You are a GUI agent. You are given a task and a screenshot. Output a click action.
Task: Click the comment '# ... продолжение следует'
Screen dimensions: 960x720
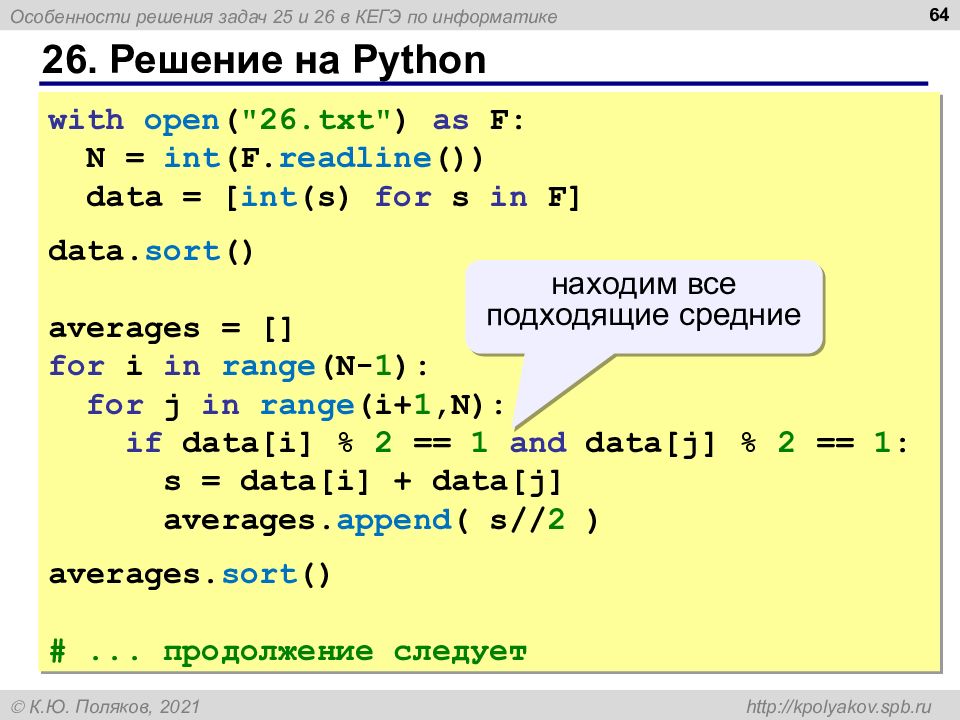288,651
